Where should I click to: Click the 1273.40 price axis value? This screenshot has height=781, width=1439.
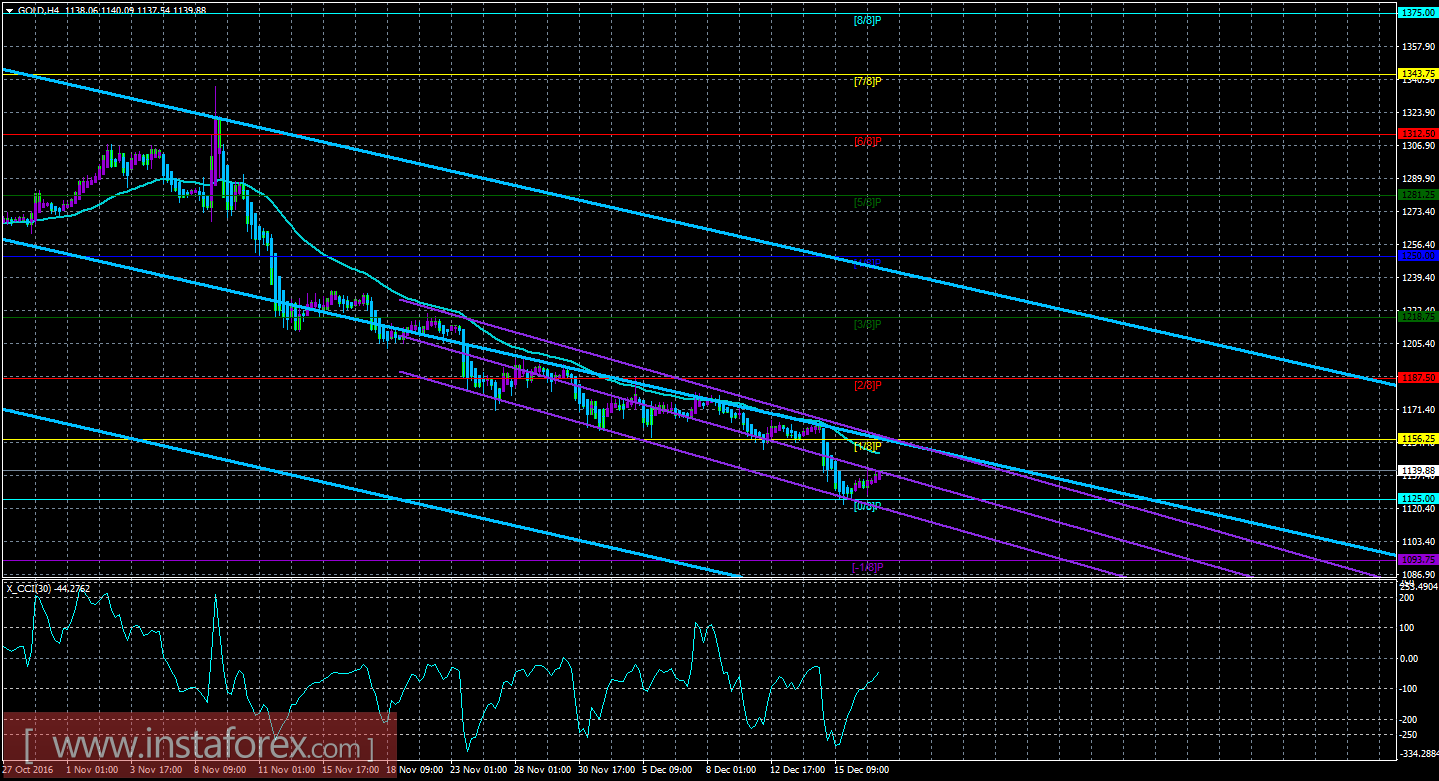(x=1418, y=212)
